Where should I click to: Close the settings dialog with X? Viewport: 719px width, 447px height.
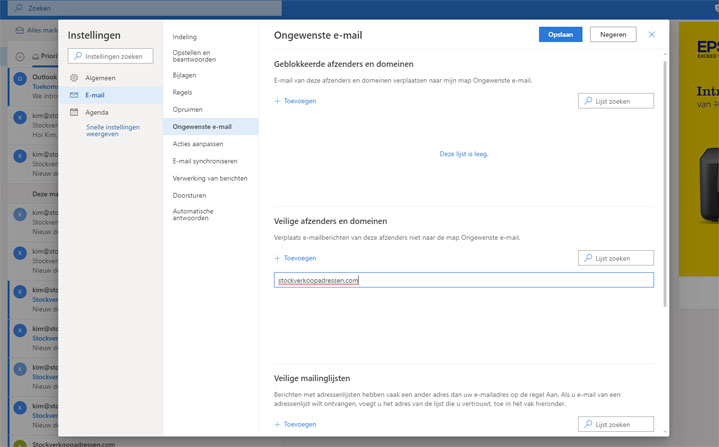(x=652, y=34)
